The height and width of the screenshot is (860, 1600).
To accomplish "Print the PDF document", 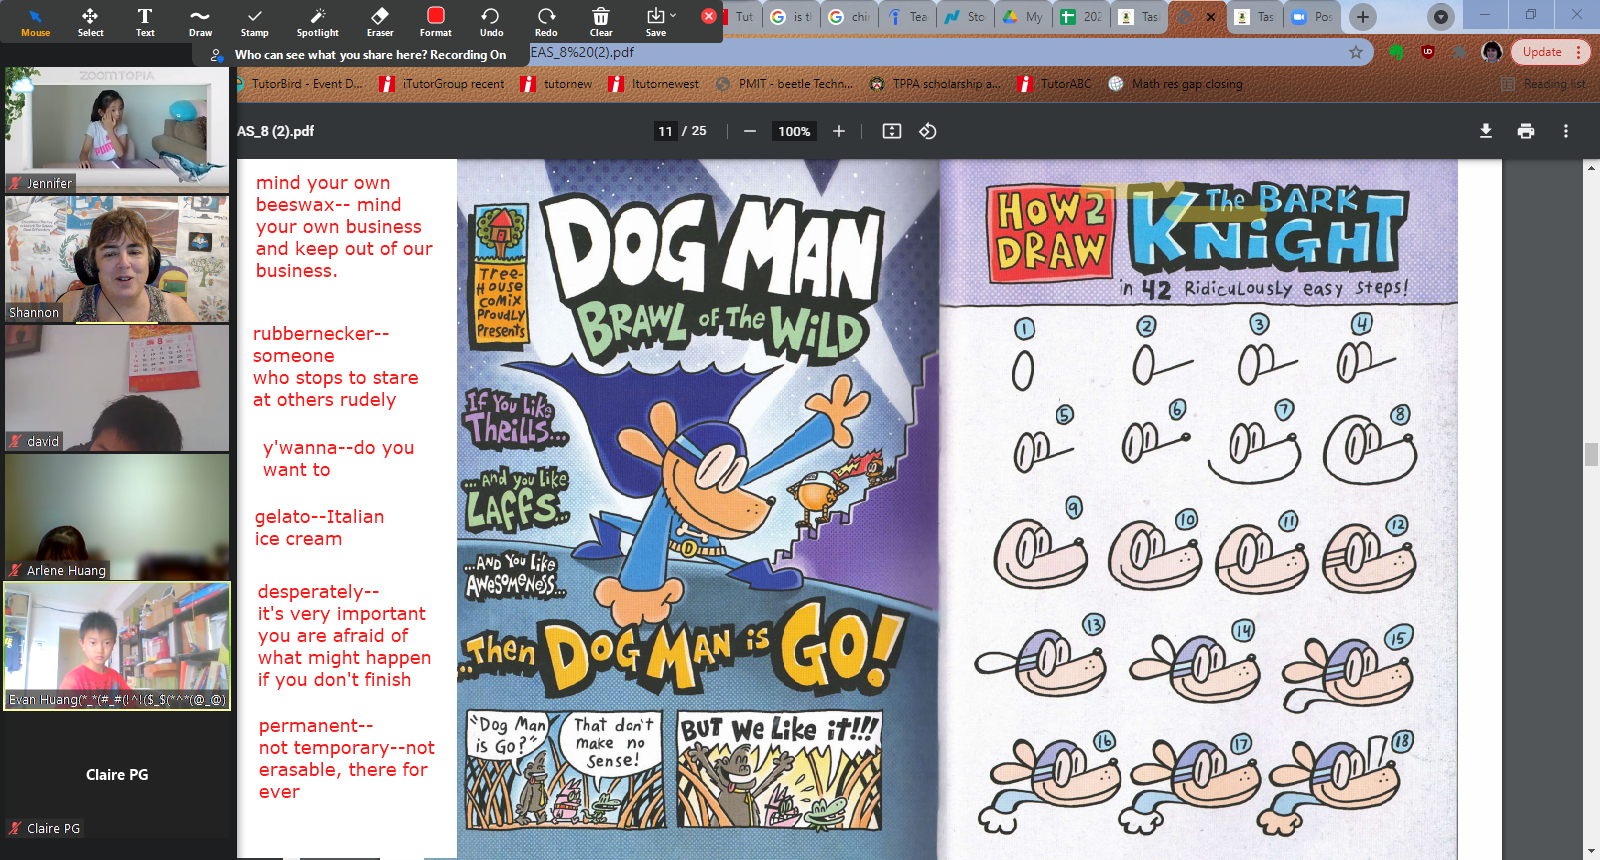I will tap(1526, 131).
